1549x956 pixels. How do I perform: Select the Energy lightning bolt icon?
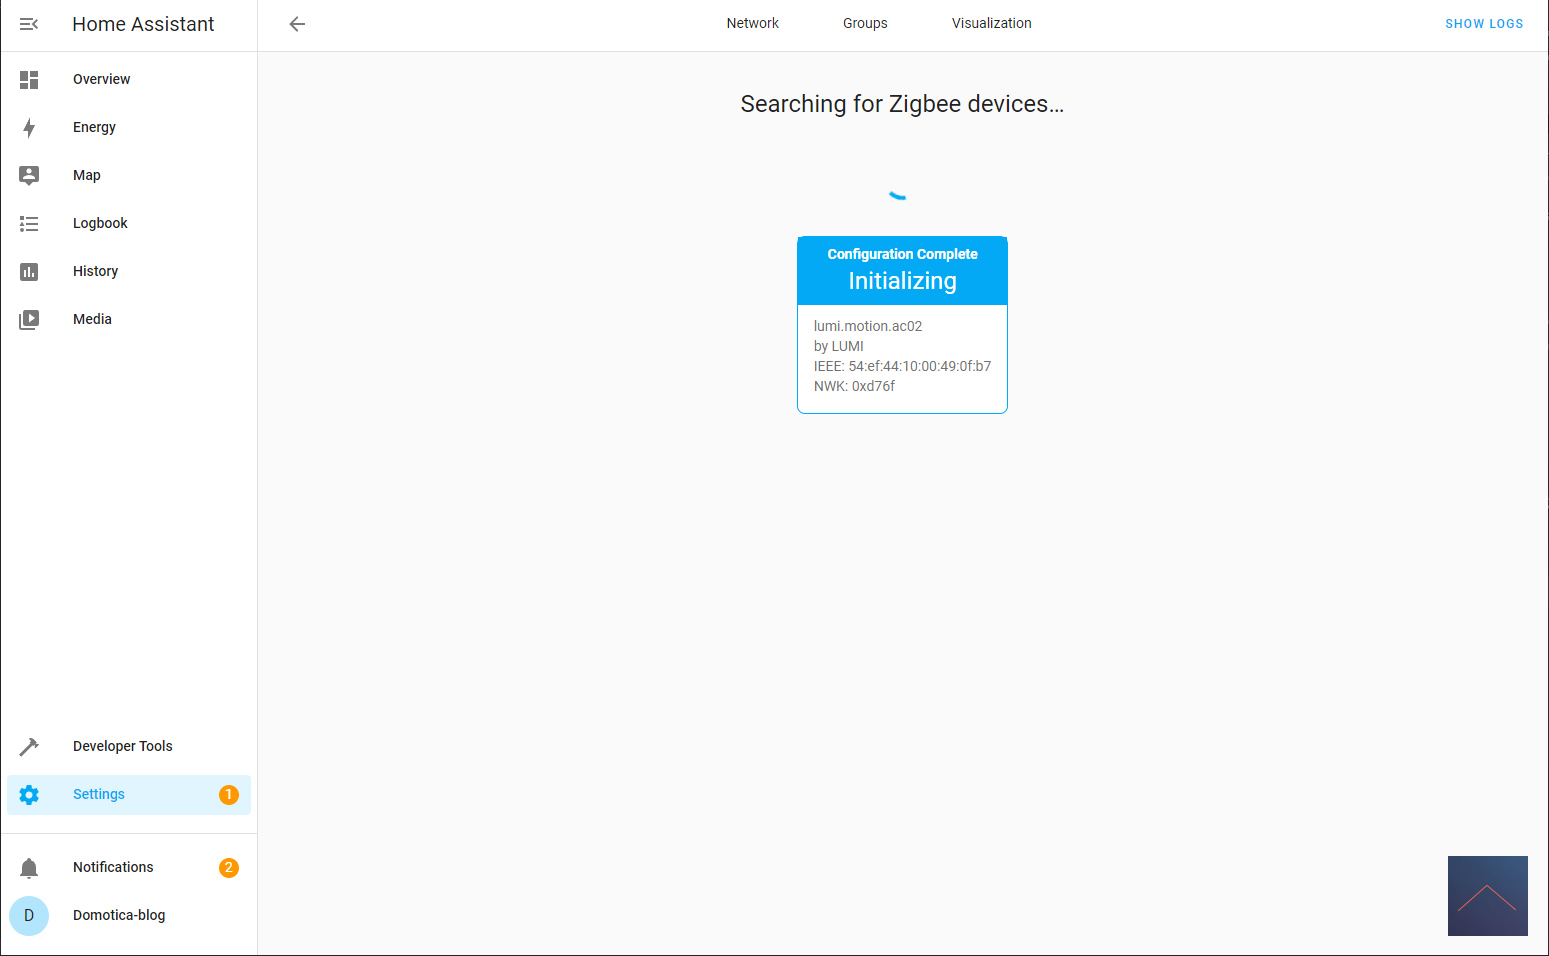[29, 127]
